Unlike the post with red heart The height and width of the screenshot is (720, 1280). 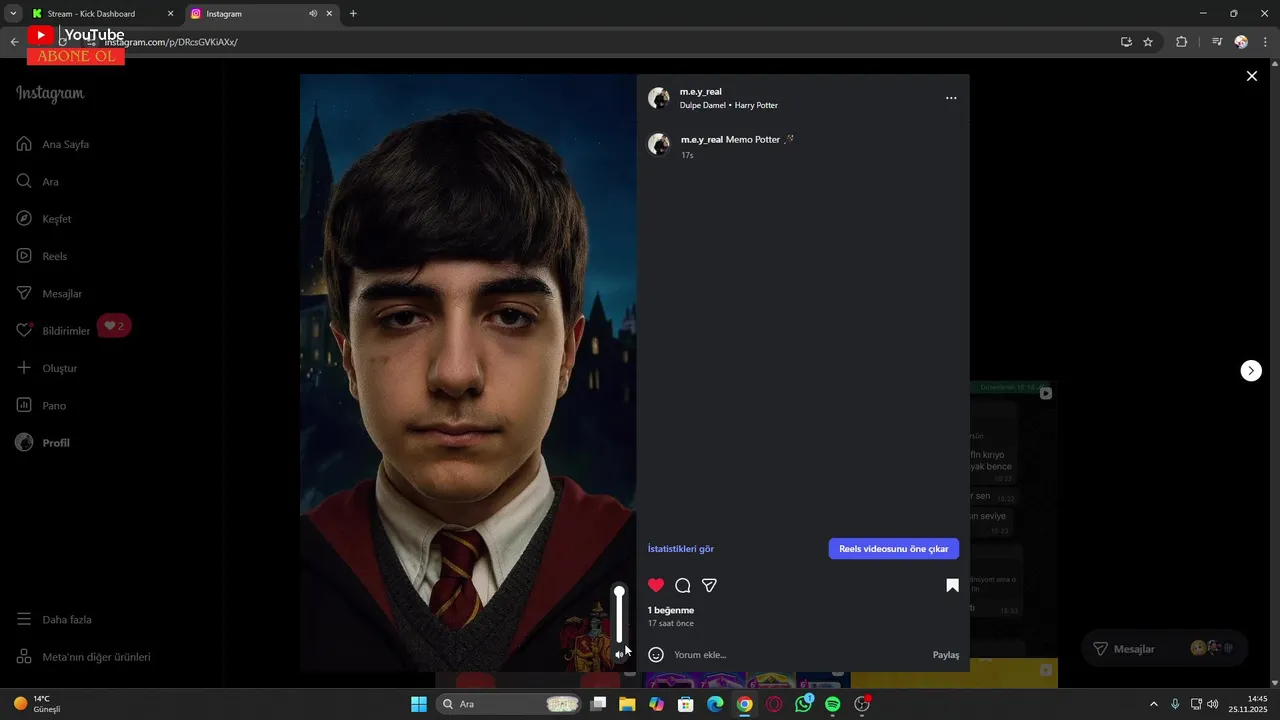[x=656, y=586]
